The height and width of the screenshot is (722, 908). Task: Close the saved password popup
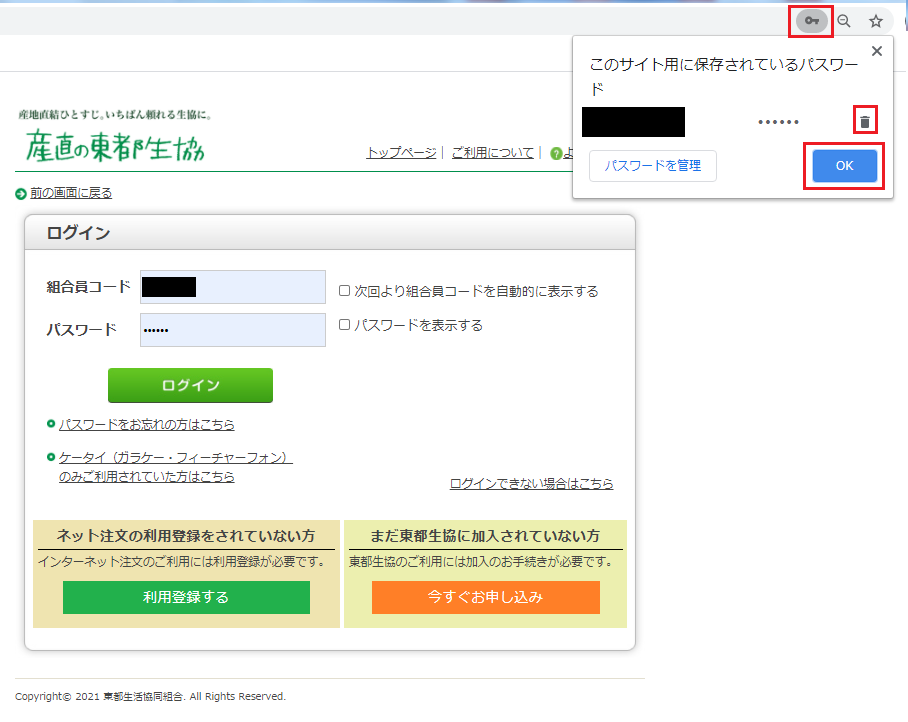tap(877, 51)
